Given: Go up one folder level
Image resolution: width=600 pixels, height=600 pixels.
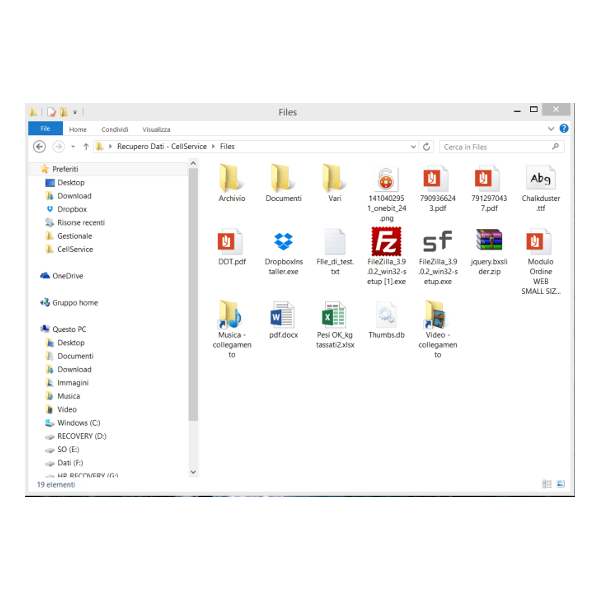Looking at the screenshot, I should tap(86, 147).
